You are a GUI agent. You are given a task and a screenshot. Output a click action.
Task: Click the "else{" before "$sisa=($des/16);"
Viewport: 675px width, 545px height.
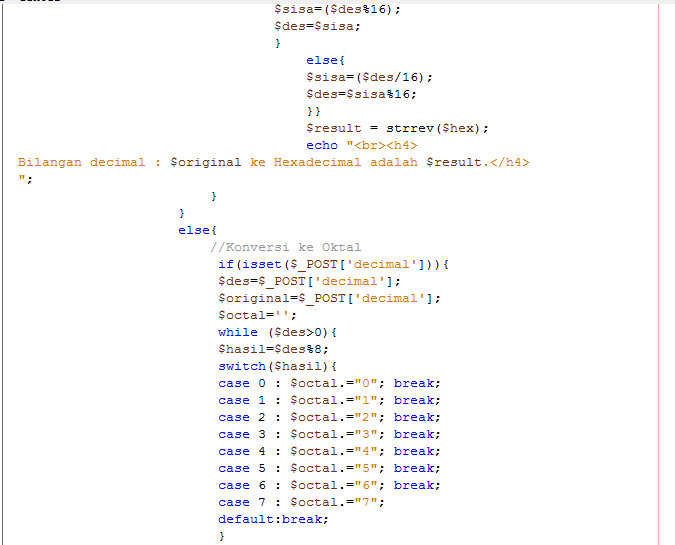click(x=325, y=60)
